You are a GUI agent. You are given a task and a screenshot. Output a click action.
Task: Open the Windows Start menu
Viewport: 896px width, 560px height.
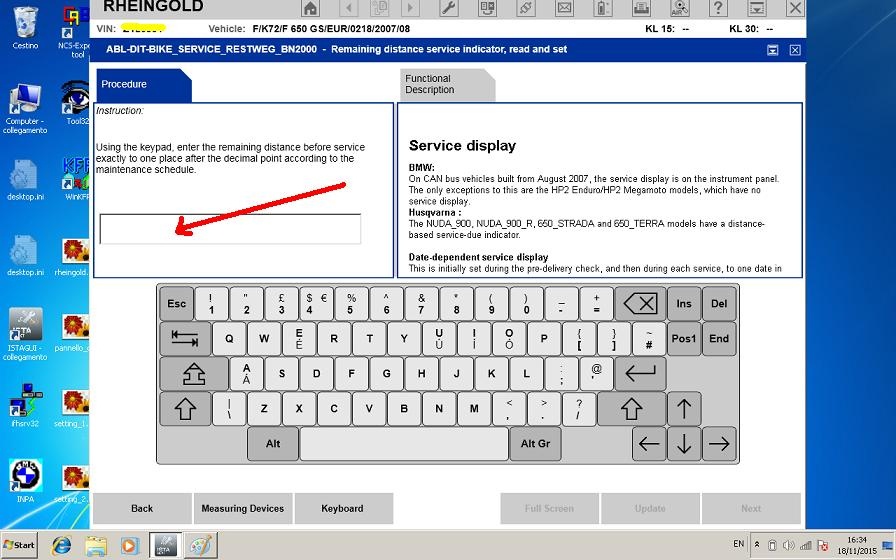point(19,545)
